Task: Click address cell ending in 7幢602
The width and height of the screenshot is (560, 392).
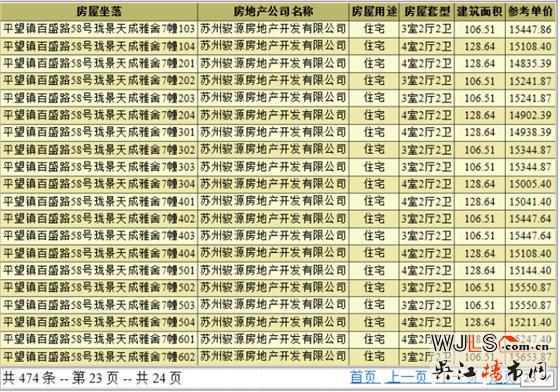Action: point(99,356)
